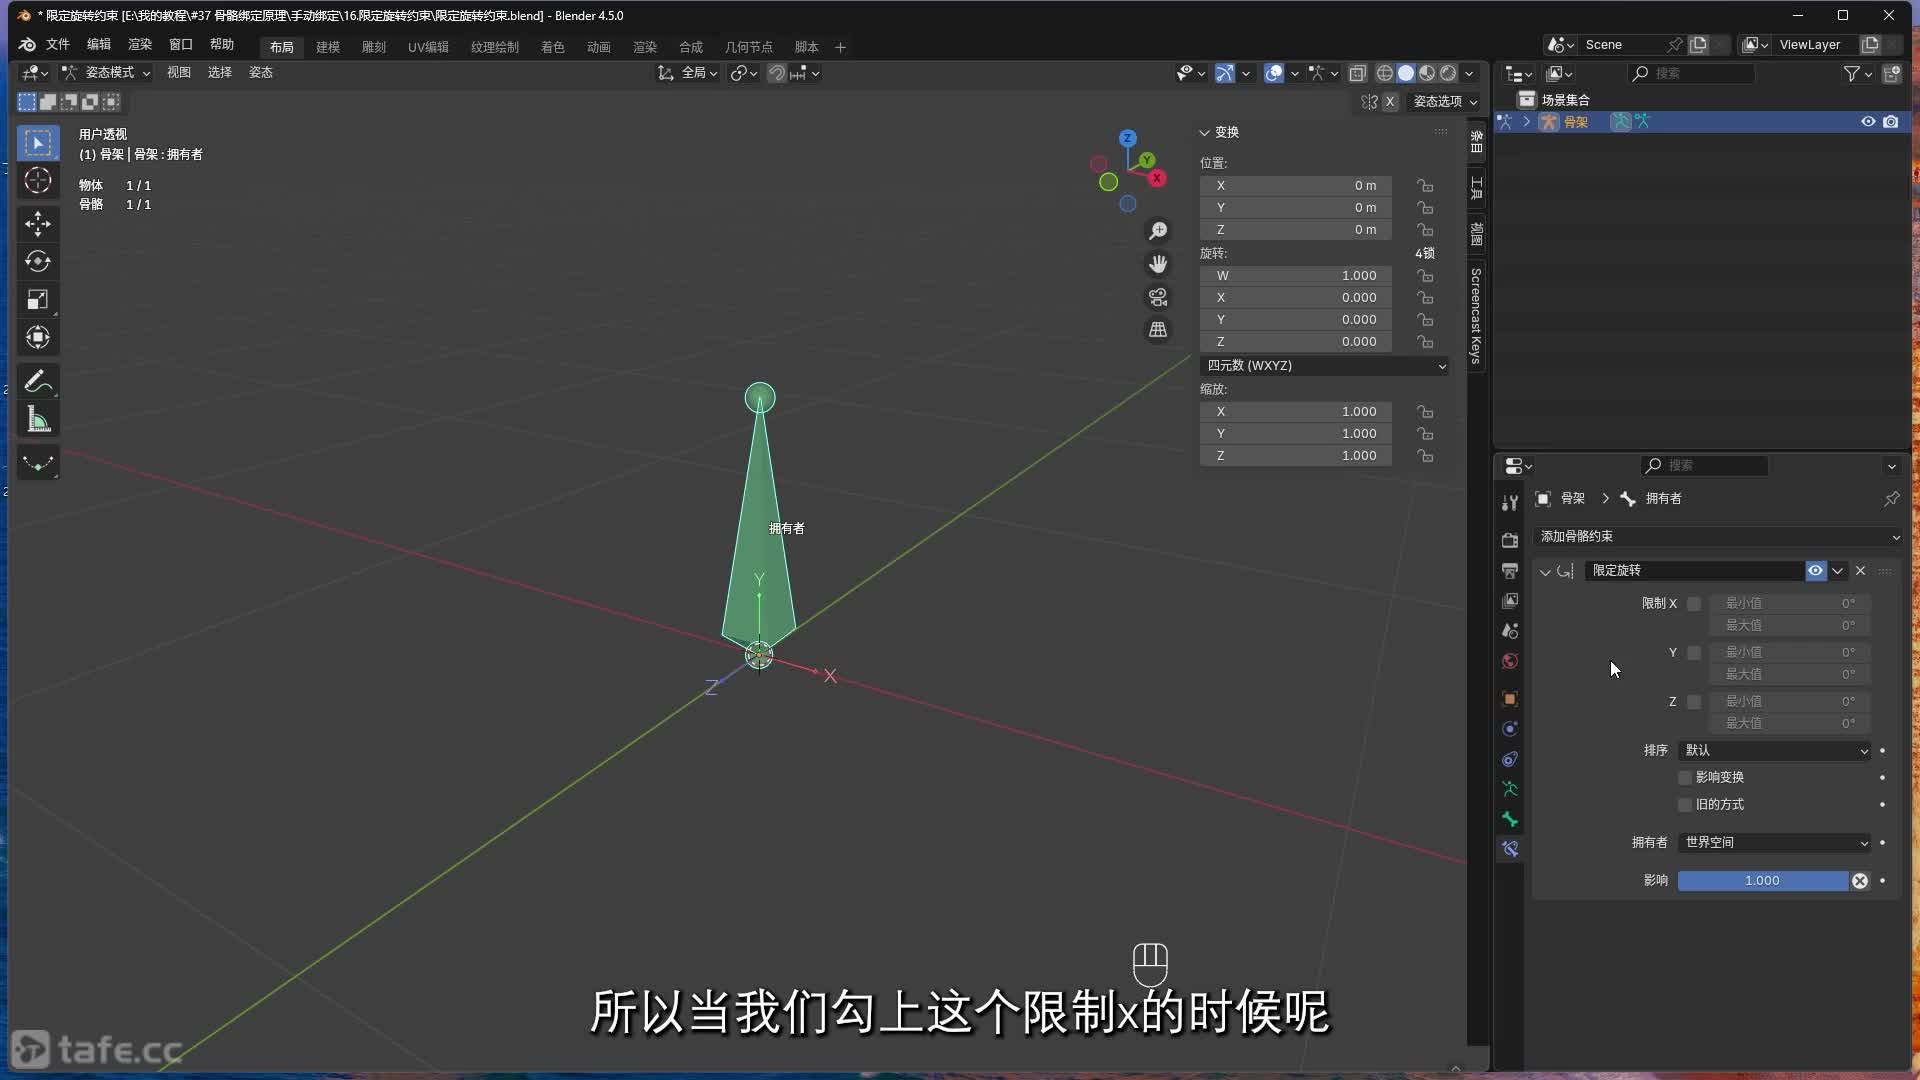Select the Measure tool

tap(38, 419)
